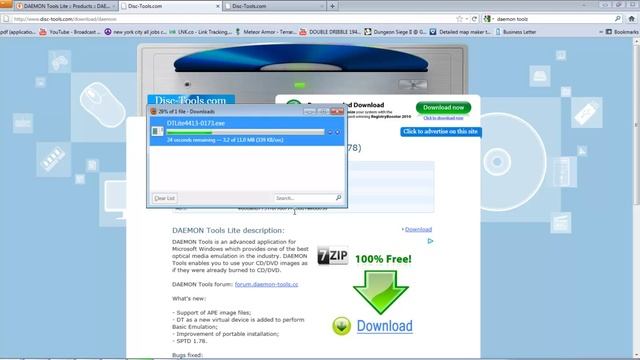
Task: Click the blue Download text in ad
Action: 384,326
